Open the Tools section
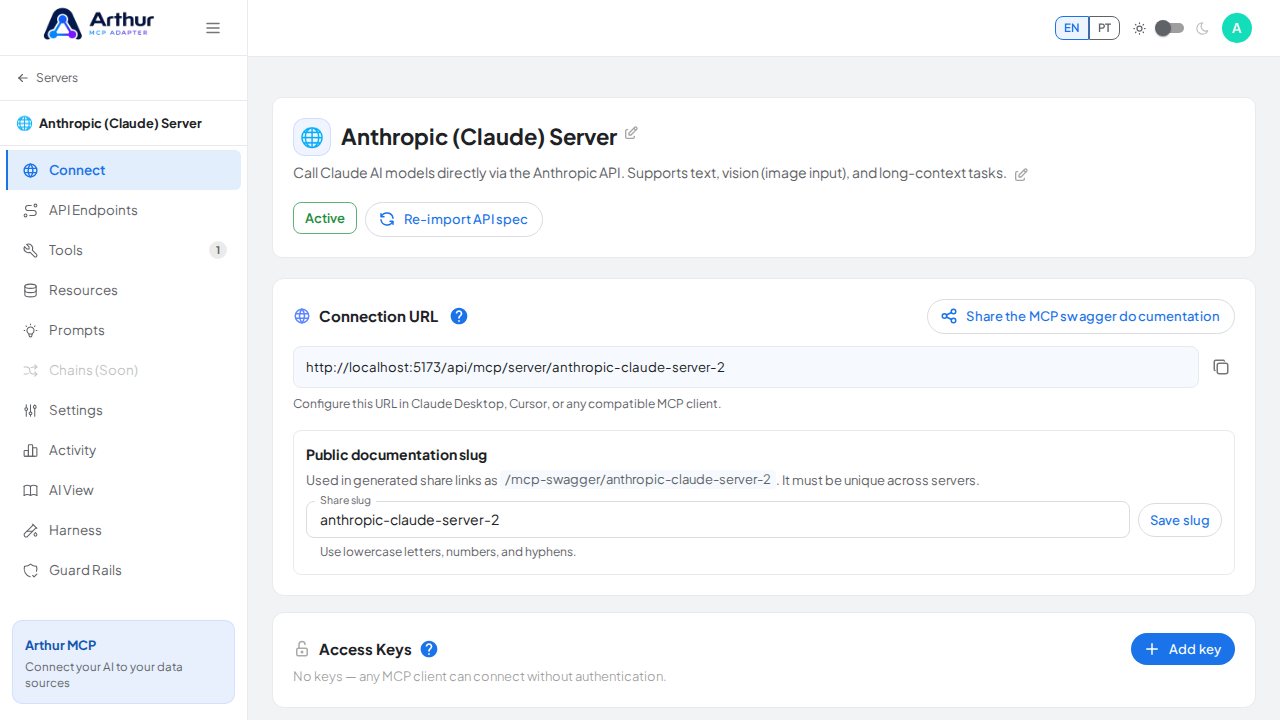The image size is (1280, 720). (123, 250)
